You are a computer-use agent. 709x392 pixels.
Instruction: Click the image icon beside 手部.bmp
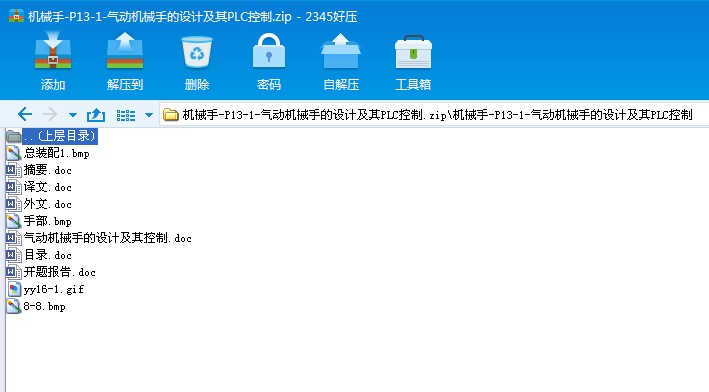point(14,221)
